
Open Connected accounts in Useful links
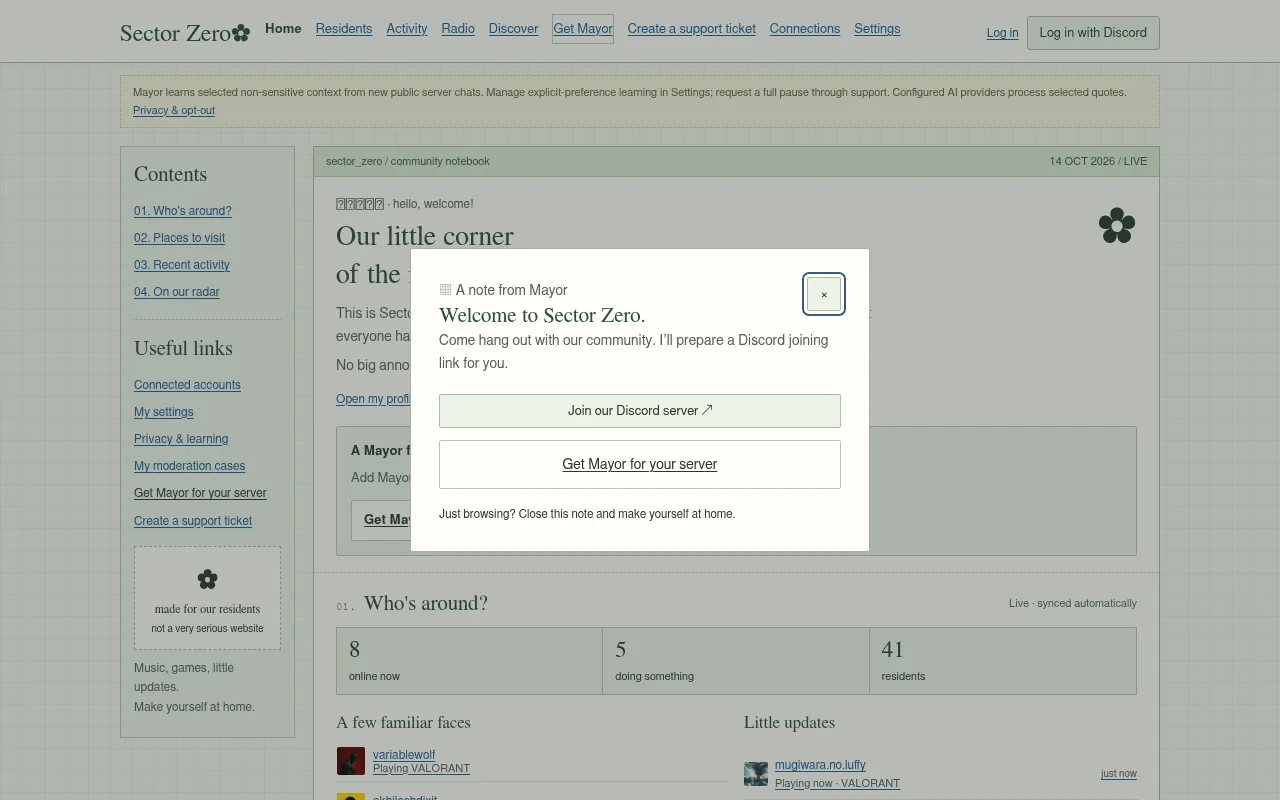(x=187, y=385)
